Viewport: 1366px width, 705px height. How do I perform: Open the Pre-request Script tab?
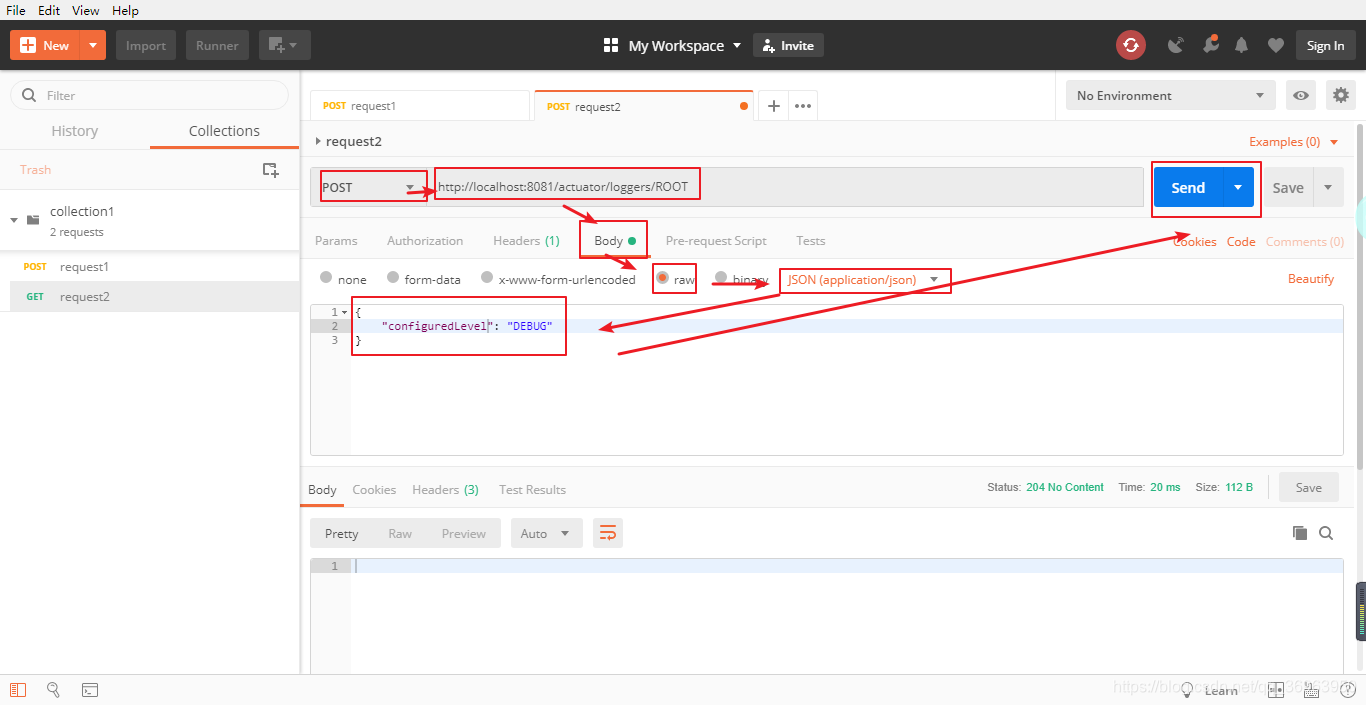tap(716, 241)
